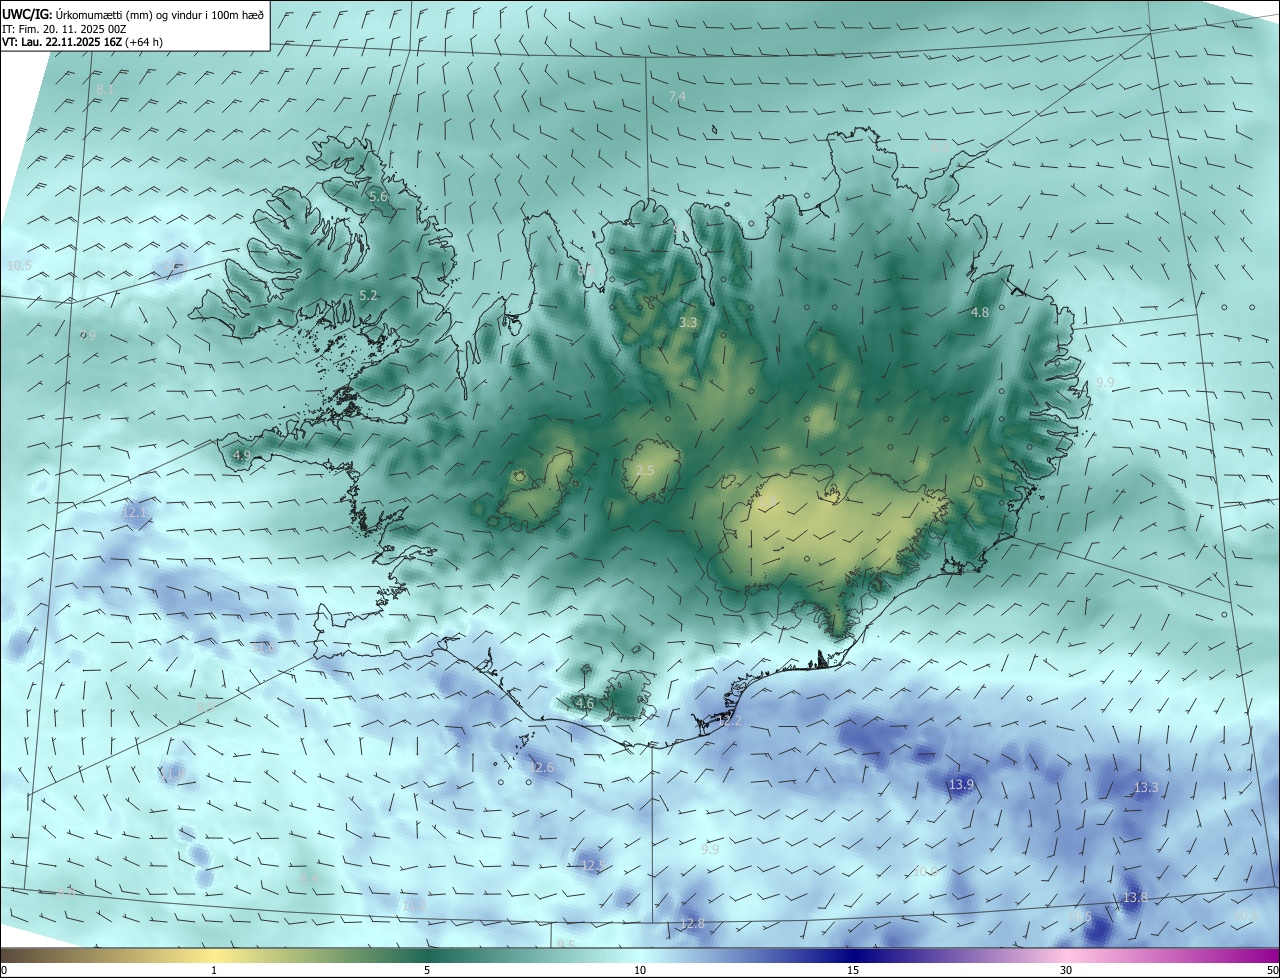Click the colorbar tick label 0
This screenshot has width=1280, height=978.
4,970
